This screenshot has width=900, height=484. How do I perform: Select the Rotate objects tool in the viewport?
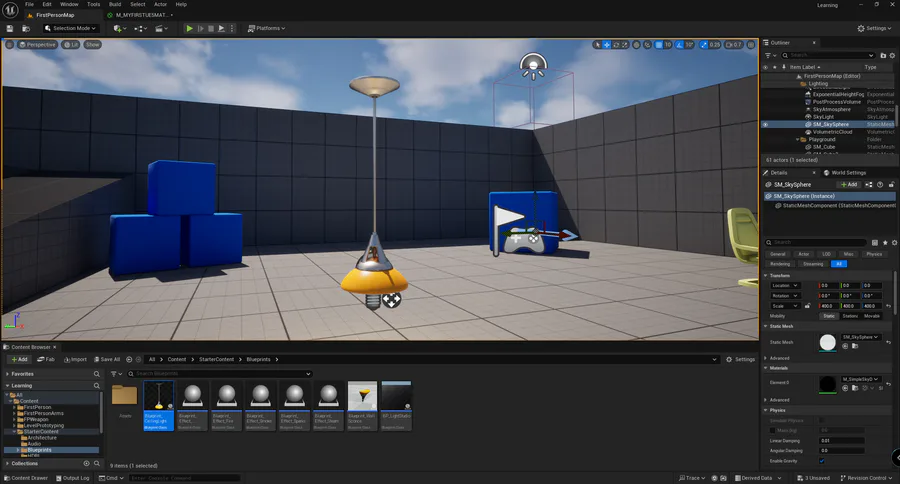click(x=616, y=45)
